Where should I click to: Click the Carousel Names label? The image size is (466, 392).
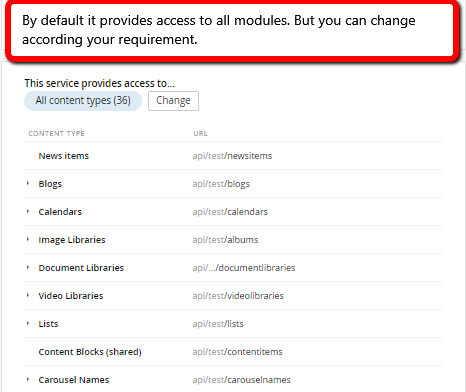pyautogui.click(x=74, y=380)
